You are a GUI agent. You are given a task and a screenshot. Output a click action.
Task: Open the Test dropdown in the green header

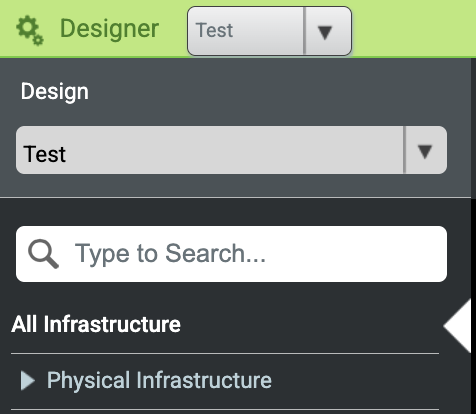click(x=269, y=31)
